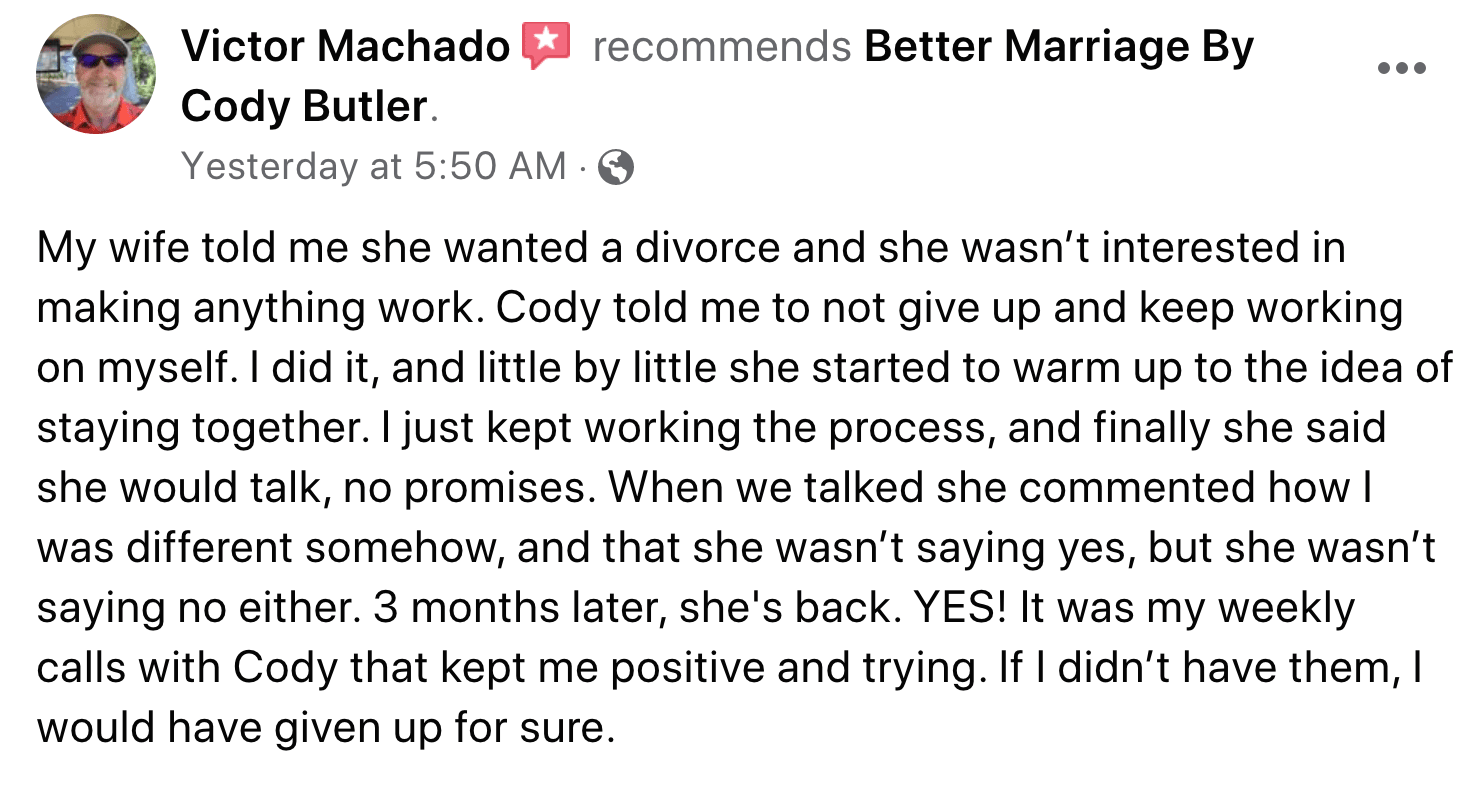Click "Cody Butler" in the page name
This screenshot has width=1466, height=788.
point(304,106)
